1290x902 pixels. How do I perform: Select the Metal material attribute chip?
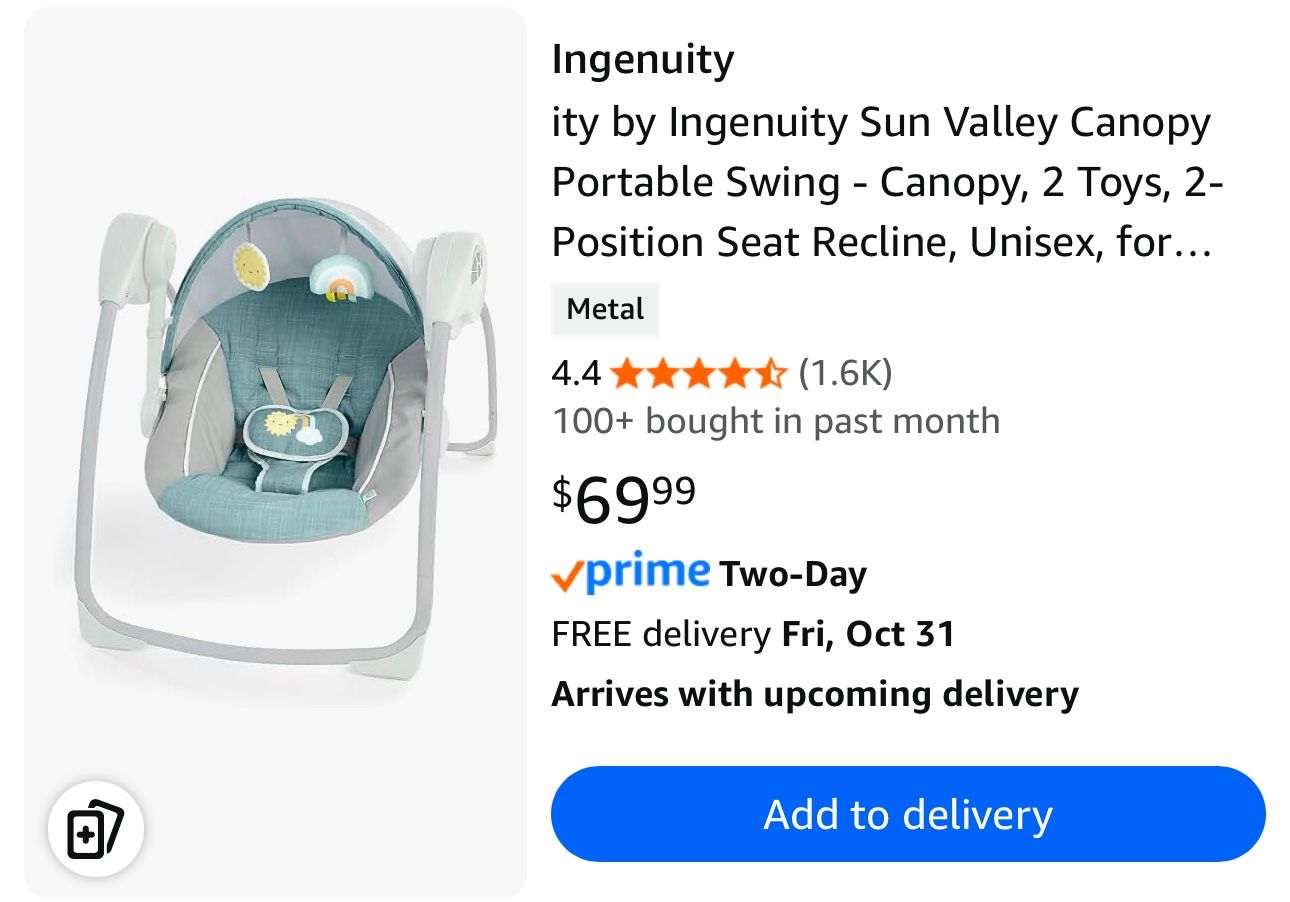(604, 309)
